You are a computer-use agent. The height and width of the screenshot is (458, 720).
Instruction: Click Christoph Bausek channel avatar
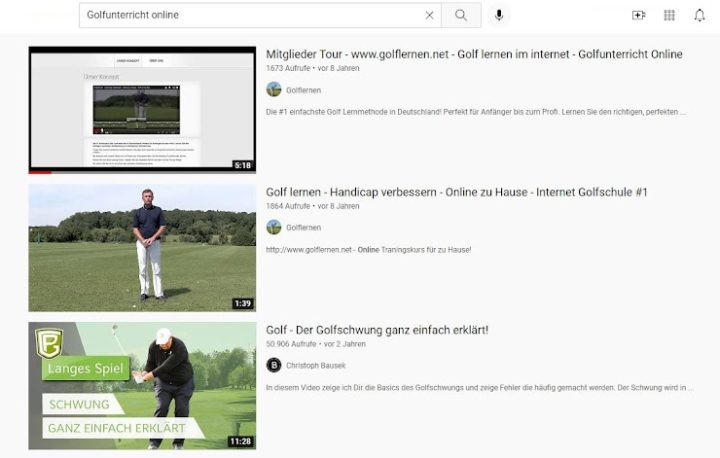274,365
